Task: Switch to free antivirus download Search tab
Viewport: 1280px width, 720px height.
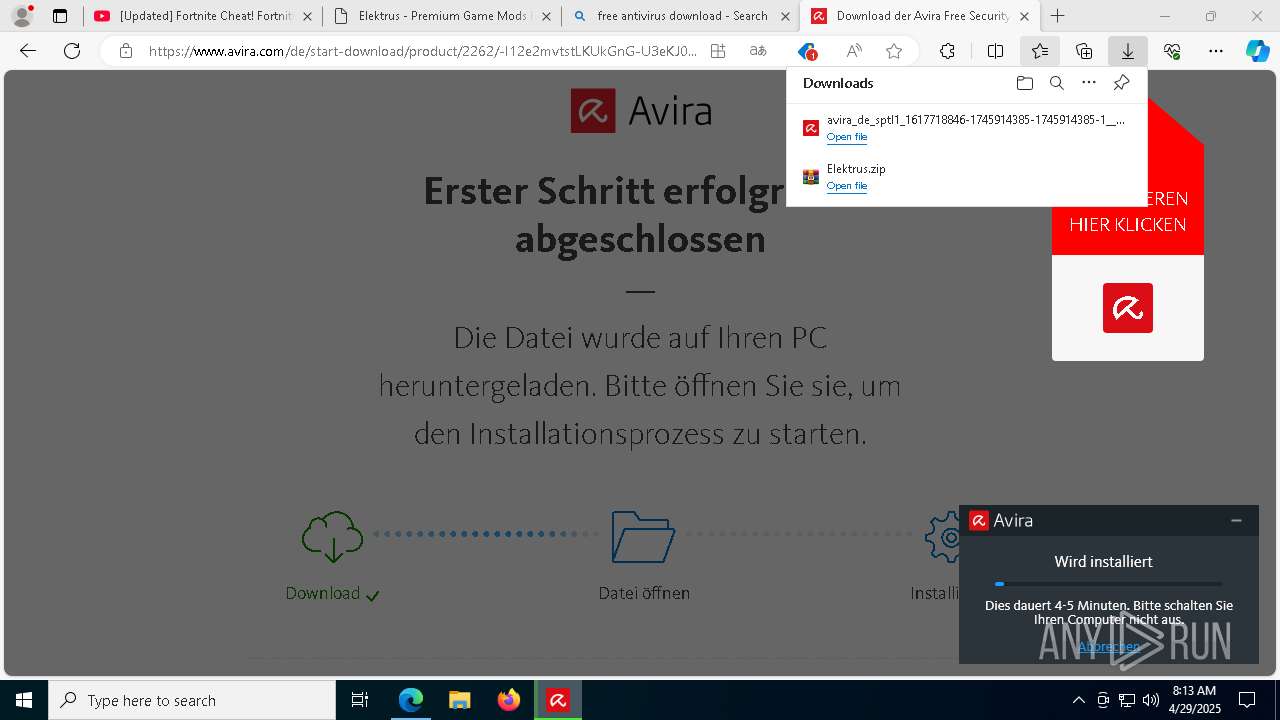Action: pos(680,16)
